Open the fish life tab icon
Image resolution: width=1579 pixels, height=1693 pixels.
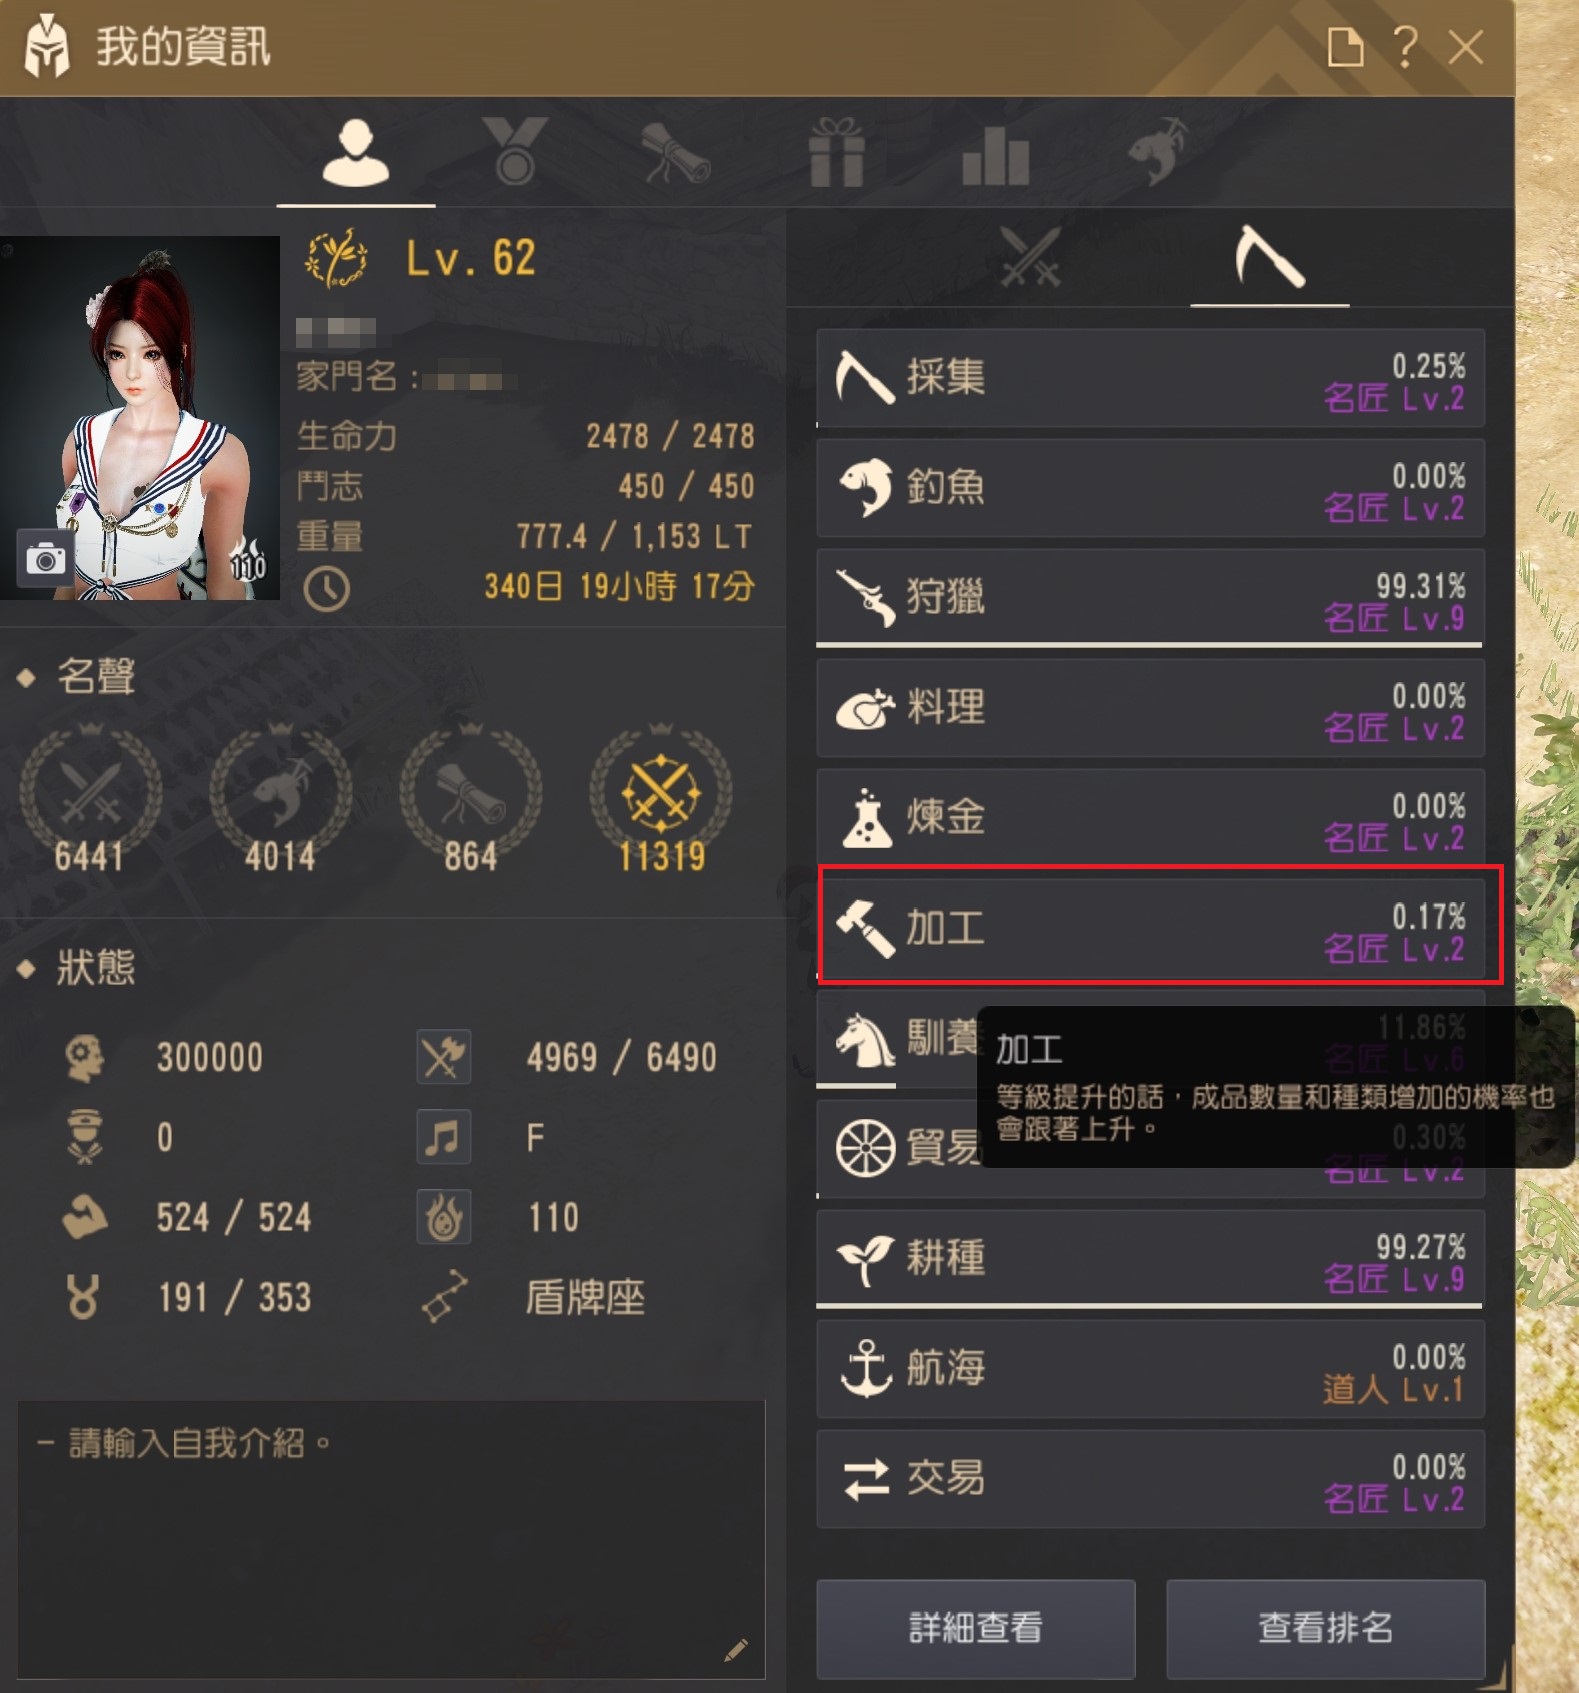(x=1157, y=152)
